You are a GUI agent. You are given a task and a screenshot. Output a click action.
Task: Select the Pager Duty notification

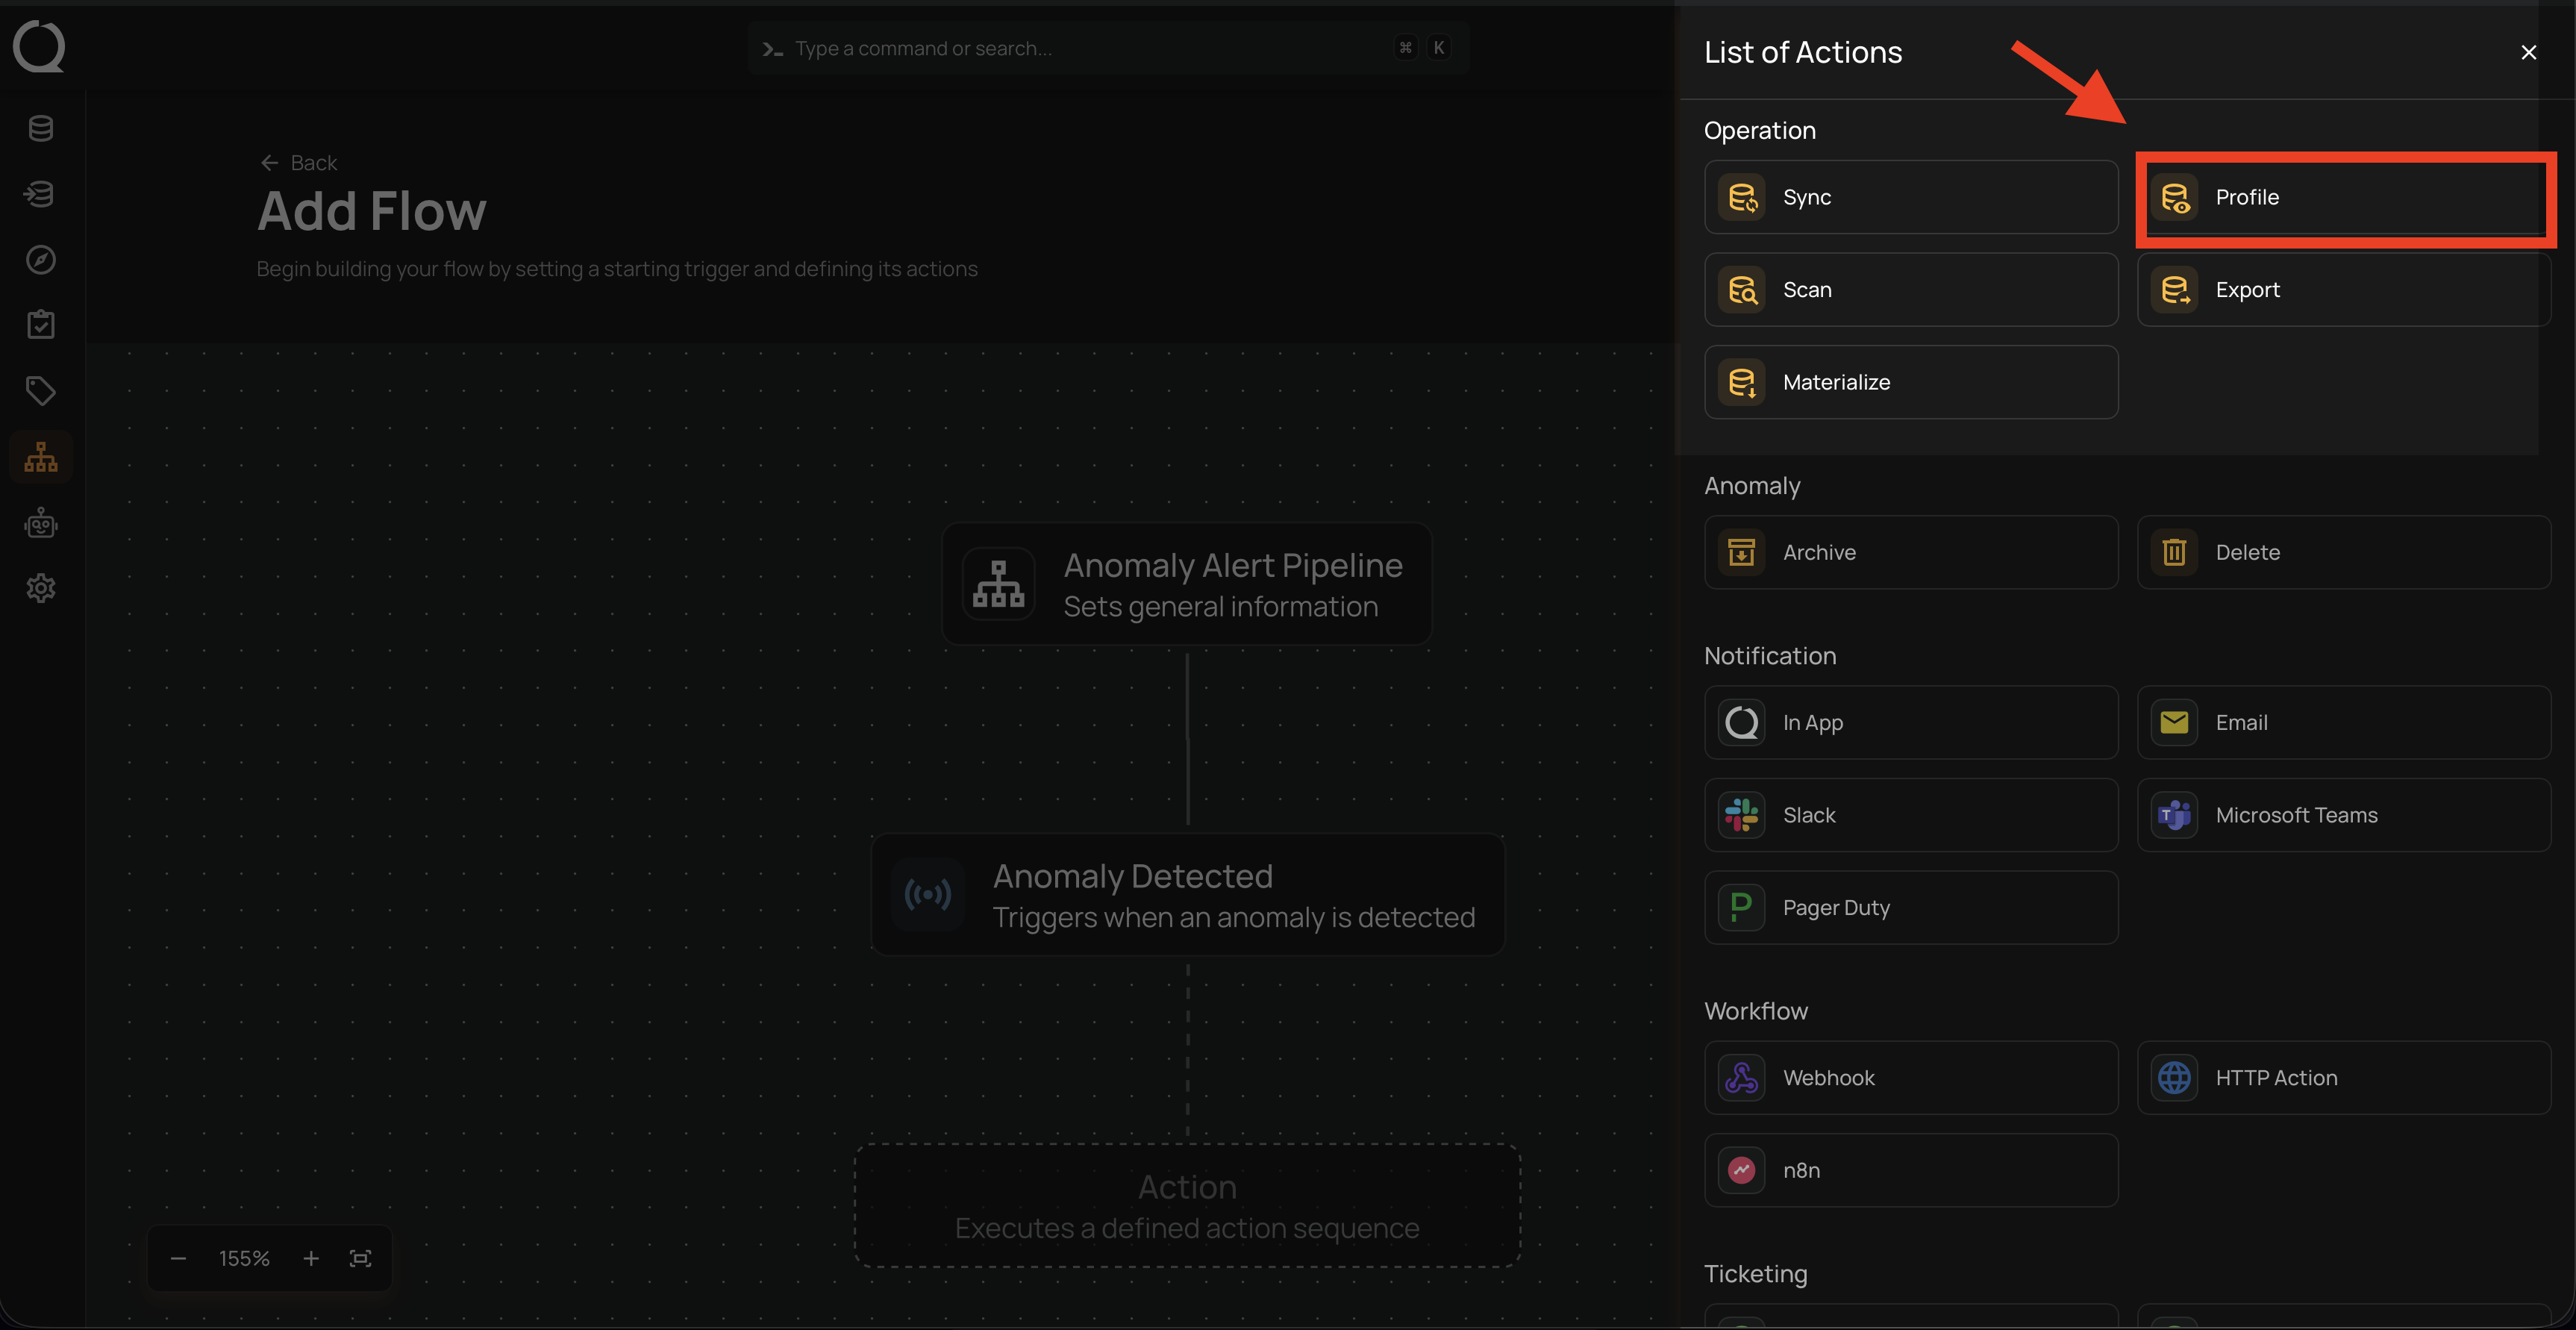point(1910,908)
